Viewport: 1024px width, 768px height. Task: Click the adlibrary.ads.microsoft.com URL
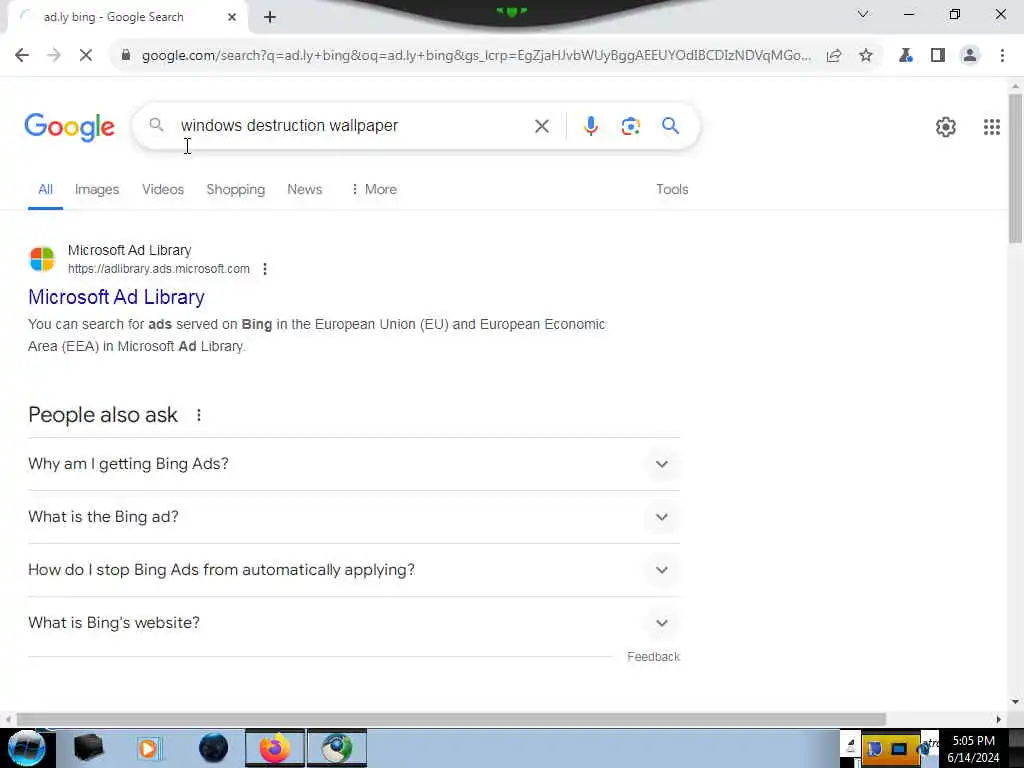(159, 269)
